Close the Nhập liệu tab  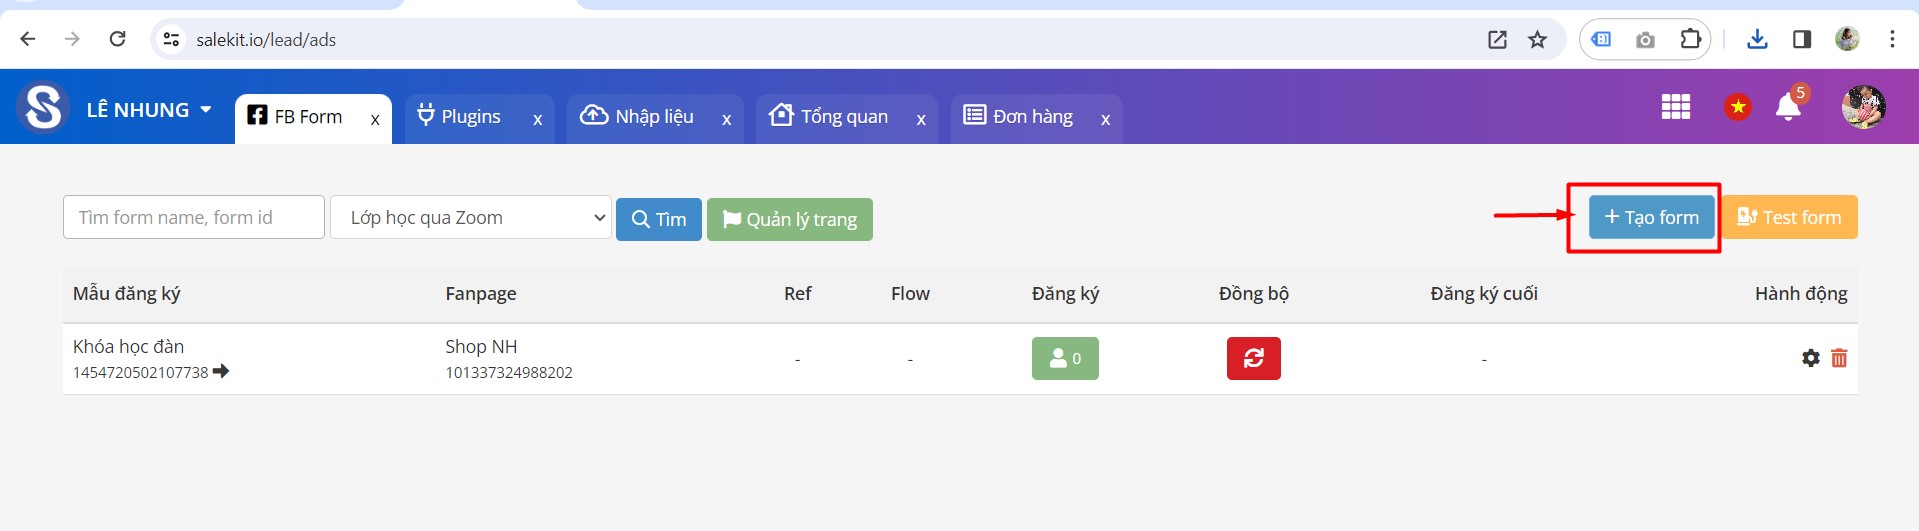point(727,119)
